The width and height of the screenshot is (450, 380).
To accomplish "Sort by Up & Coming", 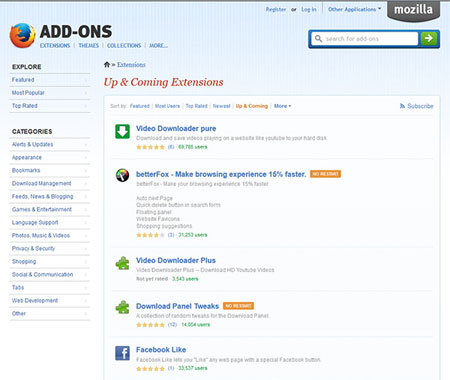I will click(x=252, y=106).
